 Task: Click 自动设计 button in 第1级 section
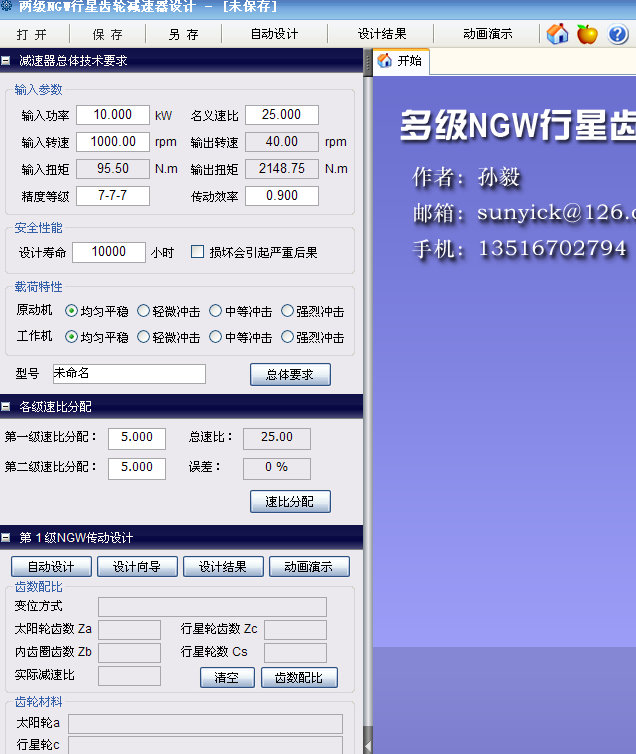click(51, 566)
